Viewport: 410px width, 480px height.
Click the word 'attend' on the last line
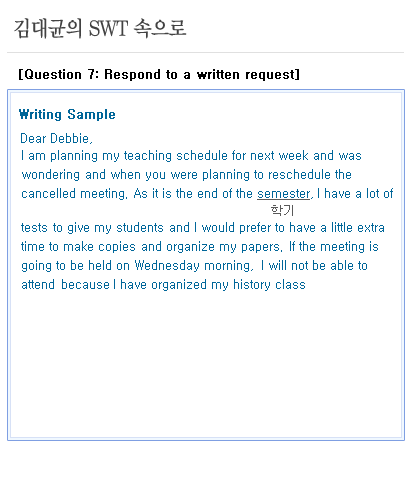38,285
